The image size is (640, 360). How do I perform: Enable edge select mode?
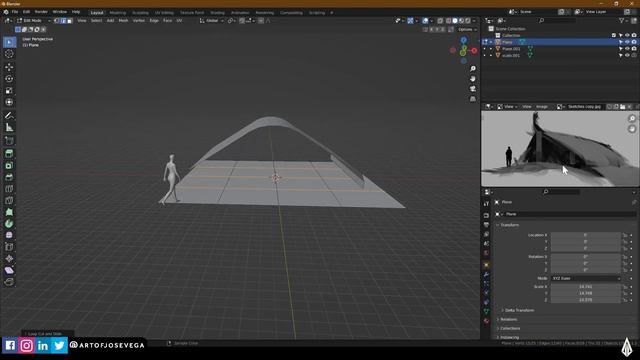[x=63, y=20]
